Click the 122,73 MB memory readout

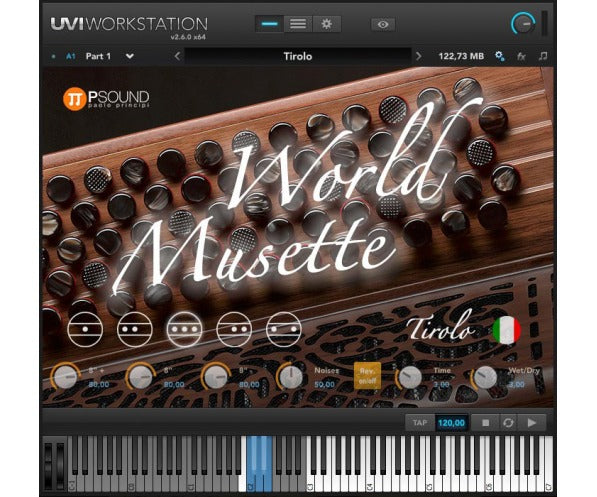pos(461,56)
